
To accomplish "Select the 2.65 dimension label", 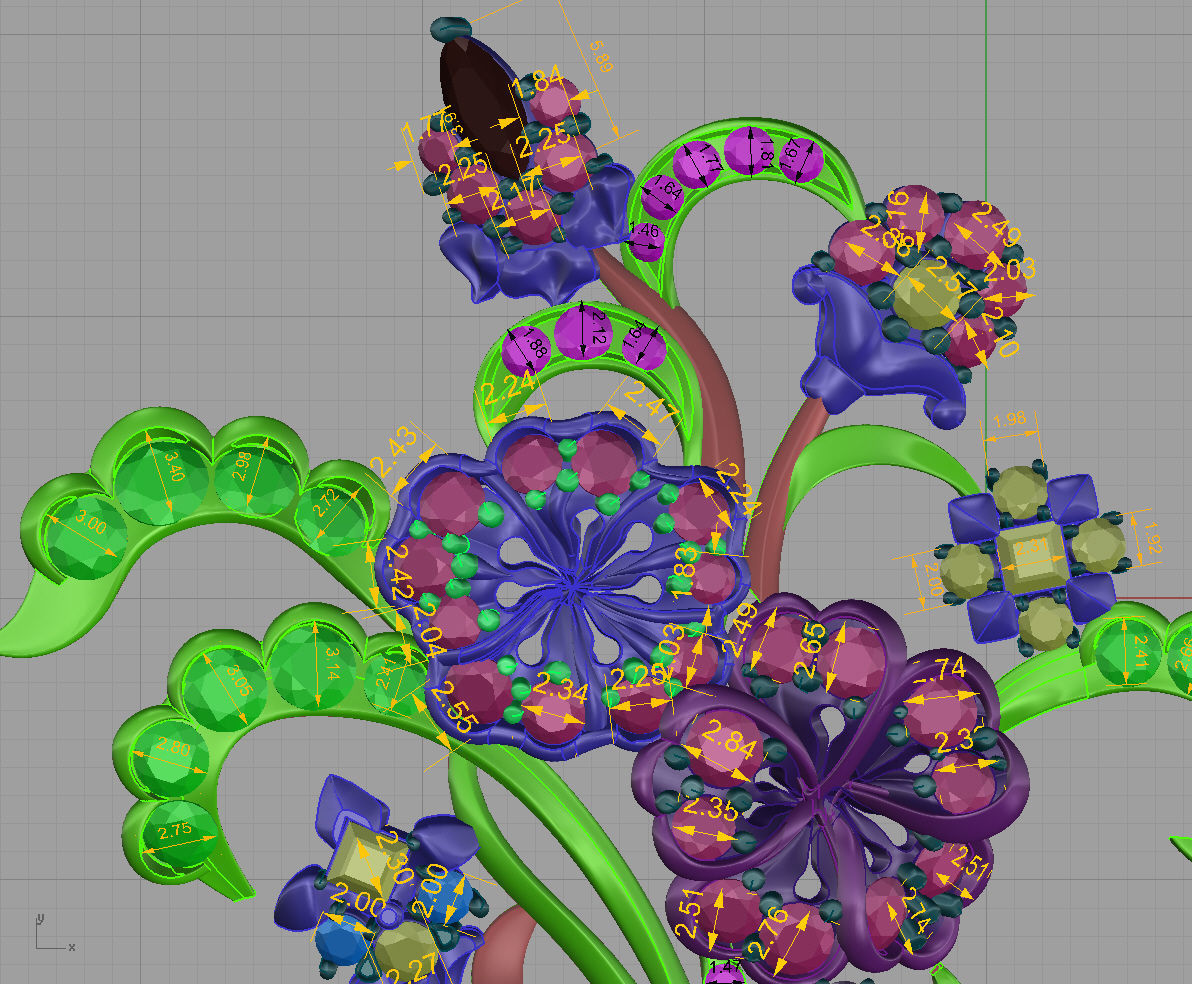I will [811, 650].
